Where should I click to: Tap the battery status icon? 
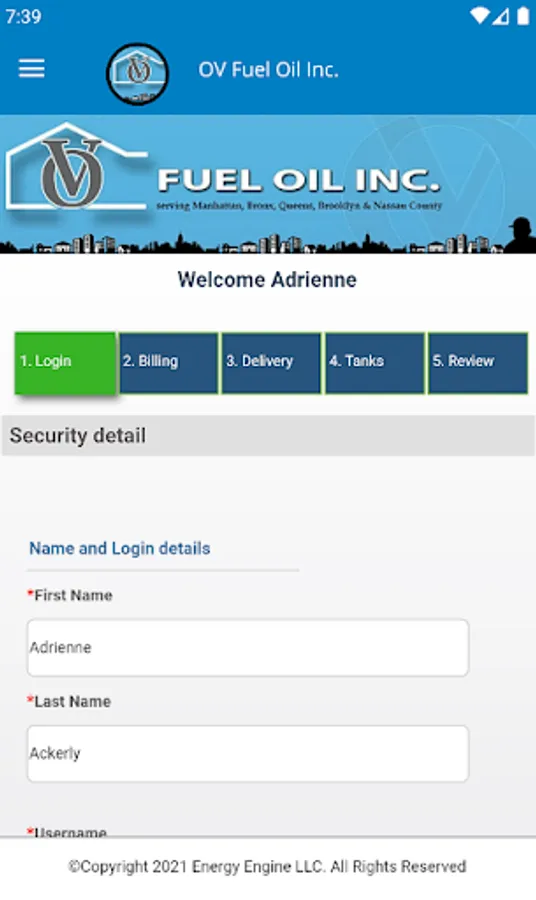tap(523, 16)
